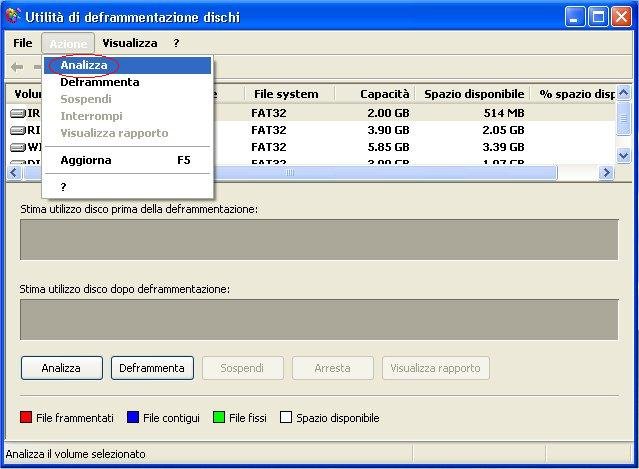
Task: Click the Visualizza rapporto button
Action: coord(435,368)
